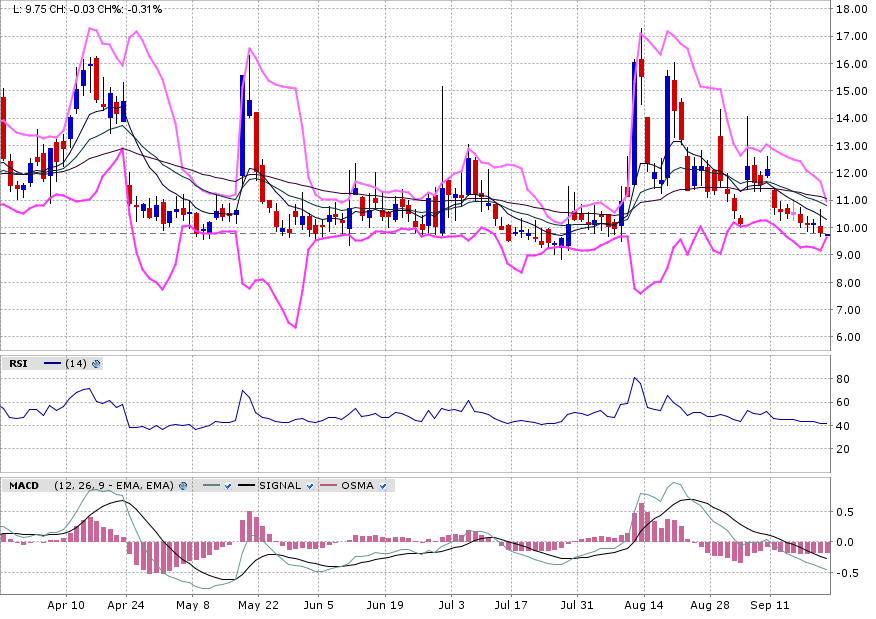Viewport: 876px width, 619px height.
Task: Click the blue RSI line color swatch
Action: (52, 364)
